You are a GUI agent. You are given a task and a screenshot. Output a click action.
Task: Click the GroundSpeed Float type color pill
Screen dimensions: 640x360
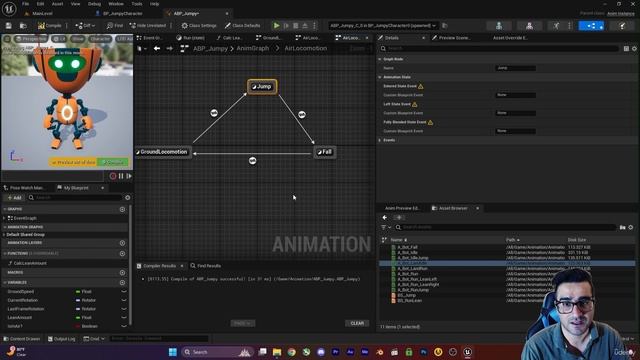tap(78, 292)
